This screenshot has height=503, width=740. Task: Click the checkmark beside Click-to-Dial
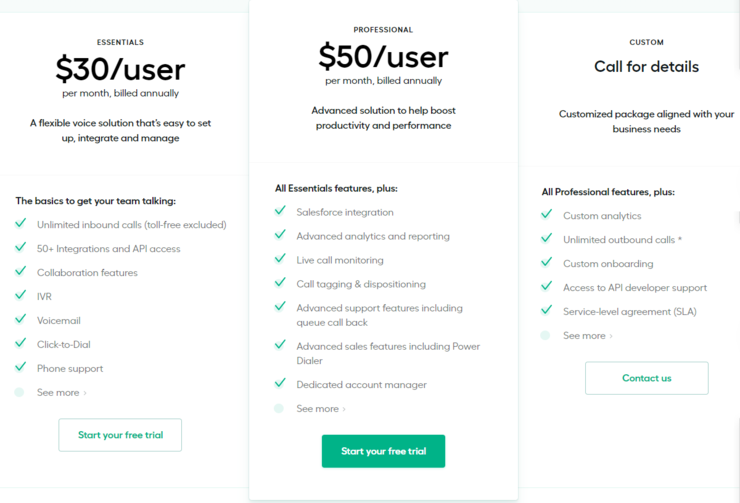(x=20, y=344)
